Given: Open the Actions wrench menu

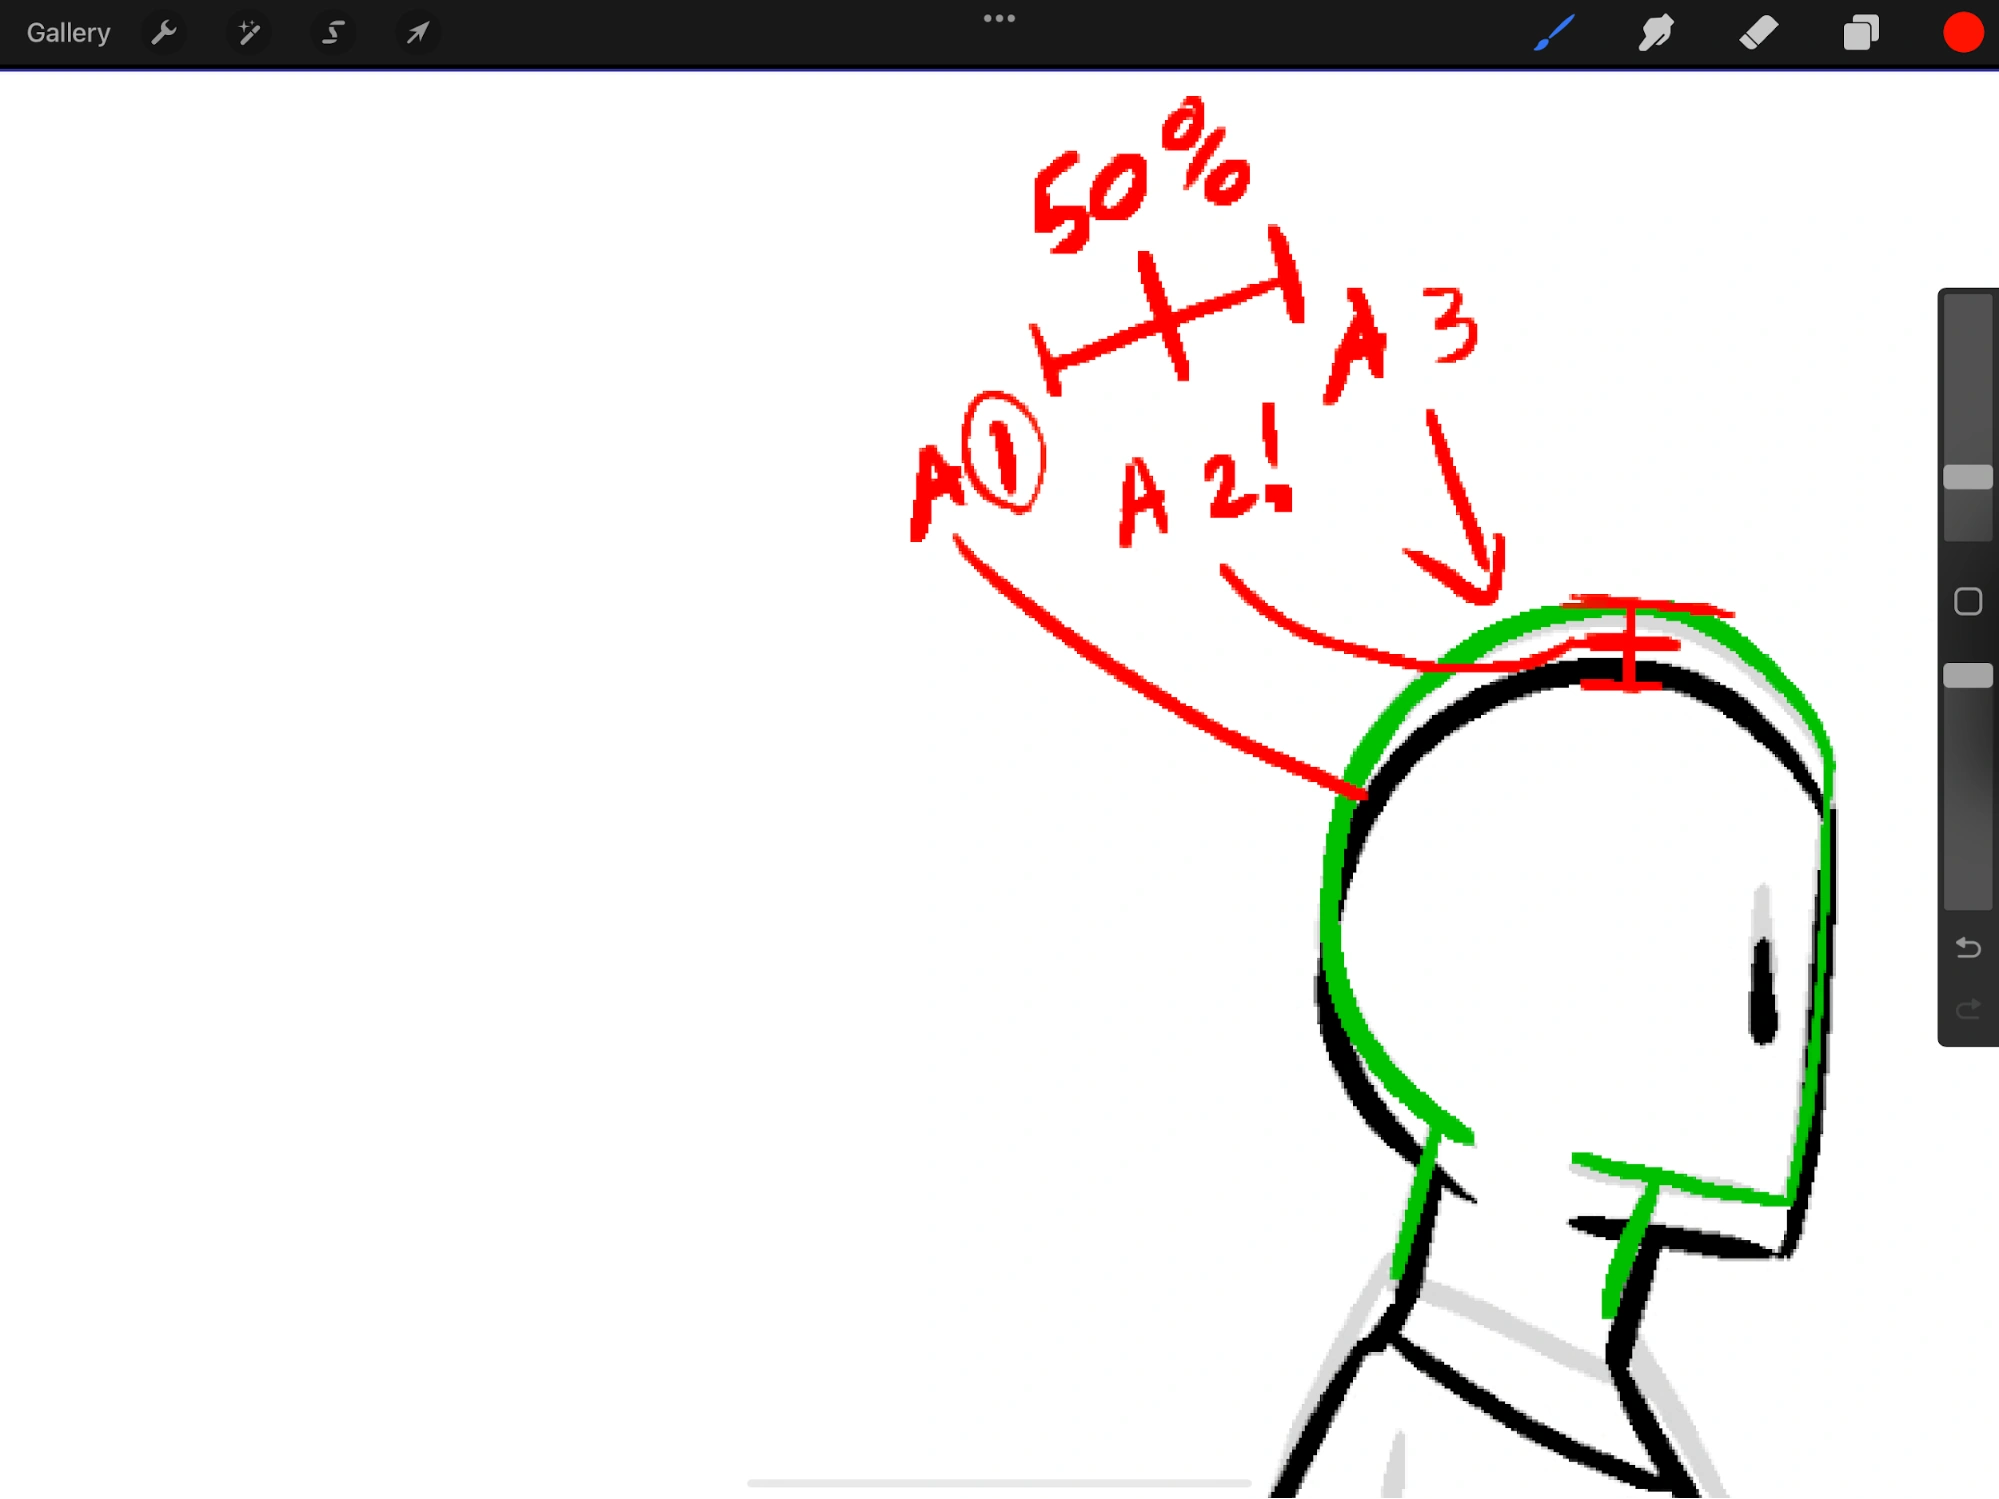Looking at the screenshot, I should point(164,33).
